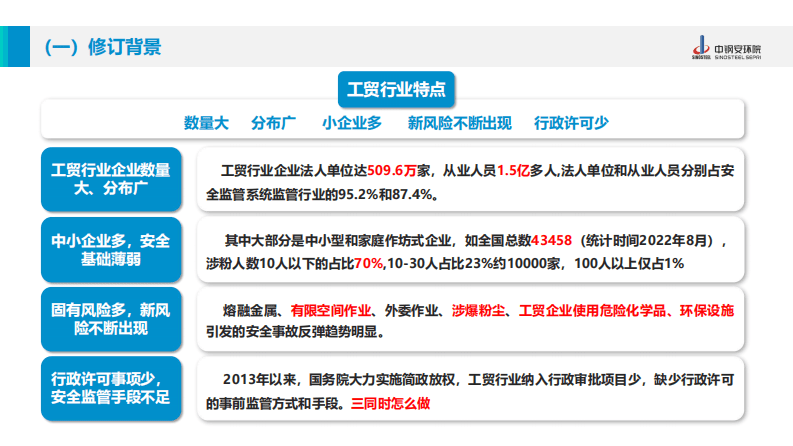
Task: Click the red text '涉爆粉尘'
Action: 478,310
